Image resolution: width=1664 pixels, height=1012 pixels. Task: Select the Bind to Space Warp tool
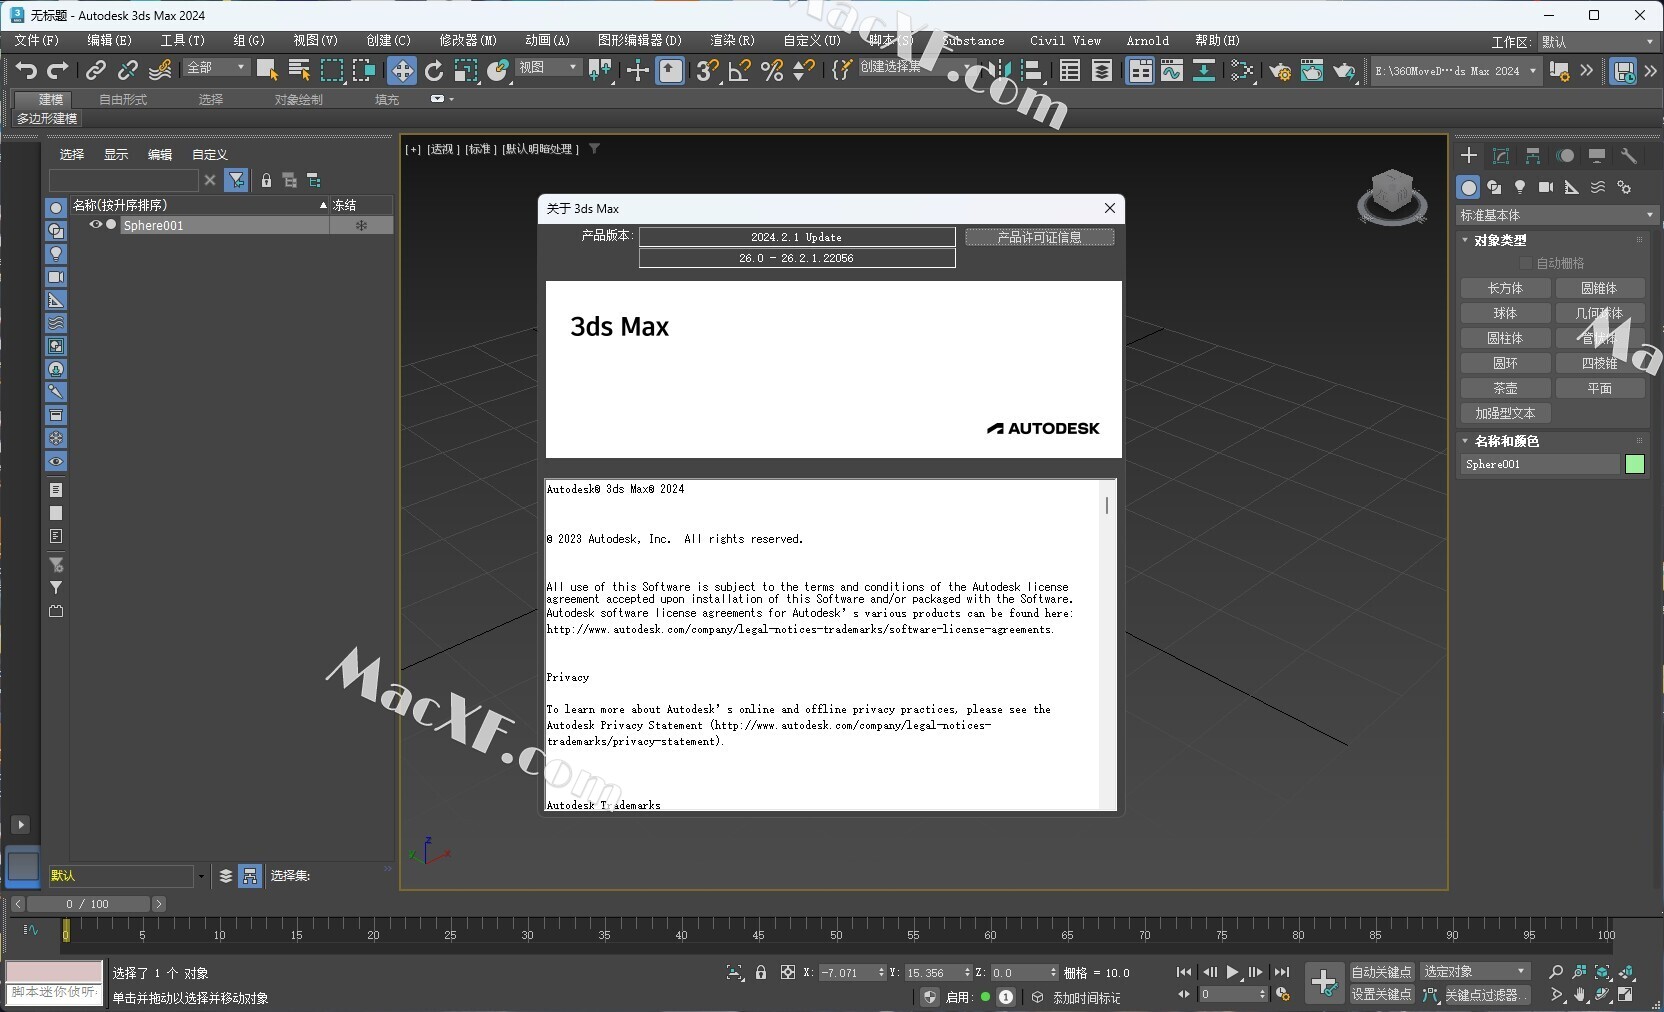[x=160, y=70]
